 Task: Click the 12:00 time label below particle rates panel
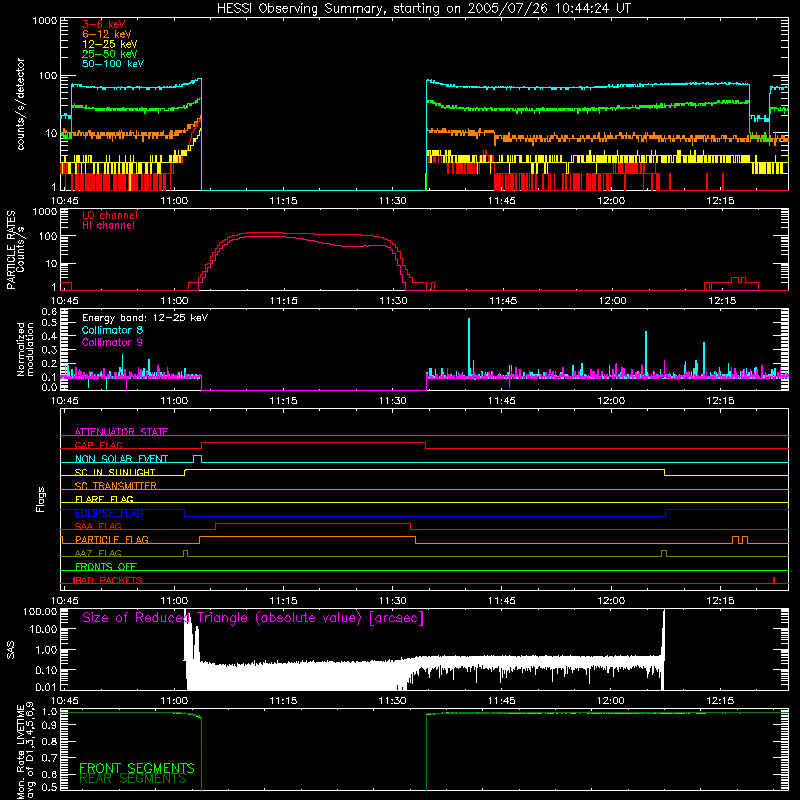pyautogui.click(x=613, y=301)
